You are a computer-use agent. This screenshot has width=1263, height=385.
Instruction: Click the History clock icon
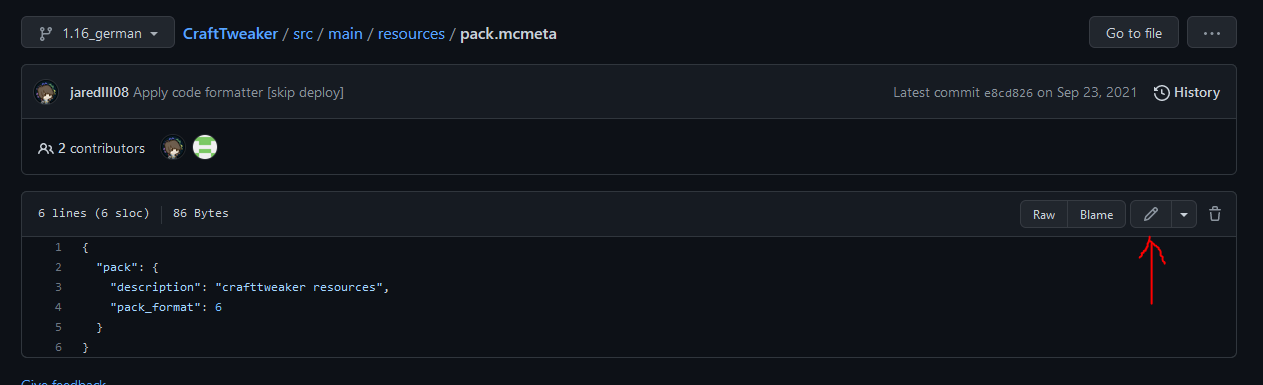pos(1161,92)
